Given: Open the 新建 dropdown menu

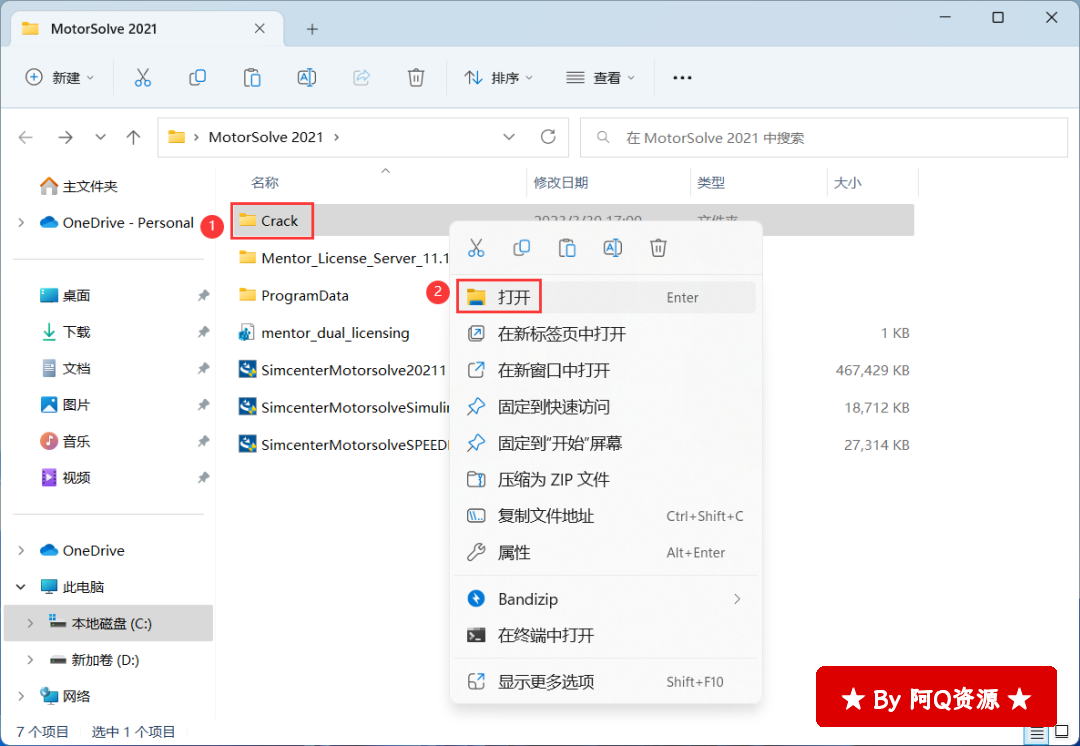Looking at the screenshot, I should [60, 77].
